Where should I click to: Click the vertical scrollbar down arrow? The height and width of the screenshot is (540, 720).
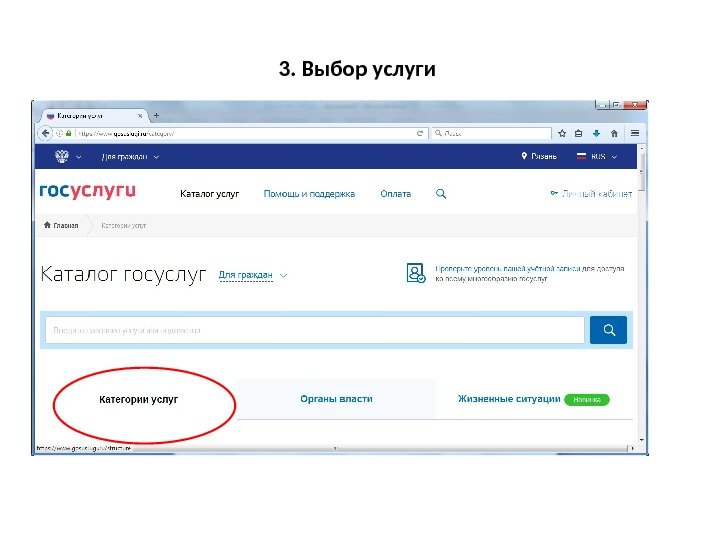point(641,440)
